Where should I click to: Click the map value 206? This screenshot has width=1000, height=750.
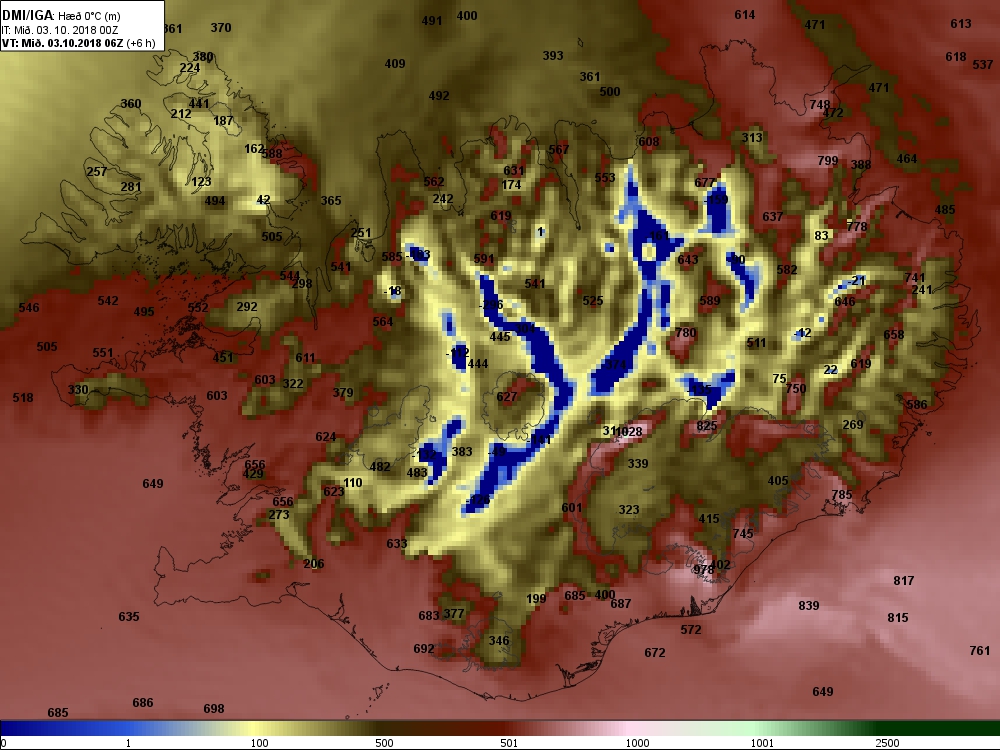(x=314, y=563)
